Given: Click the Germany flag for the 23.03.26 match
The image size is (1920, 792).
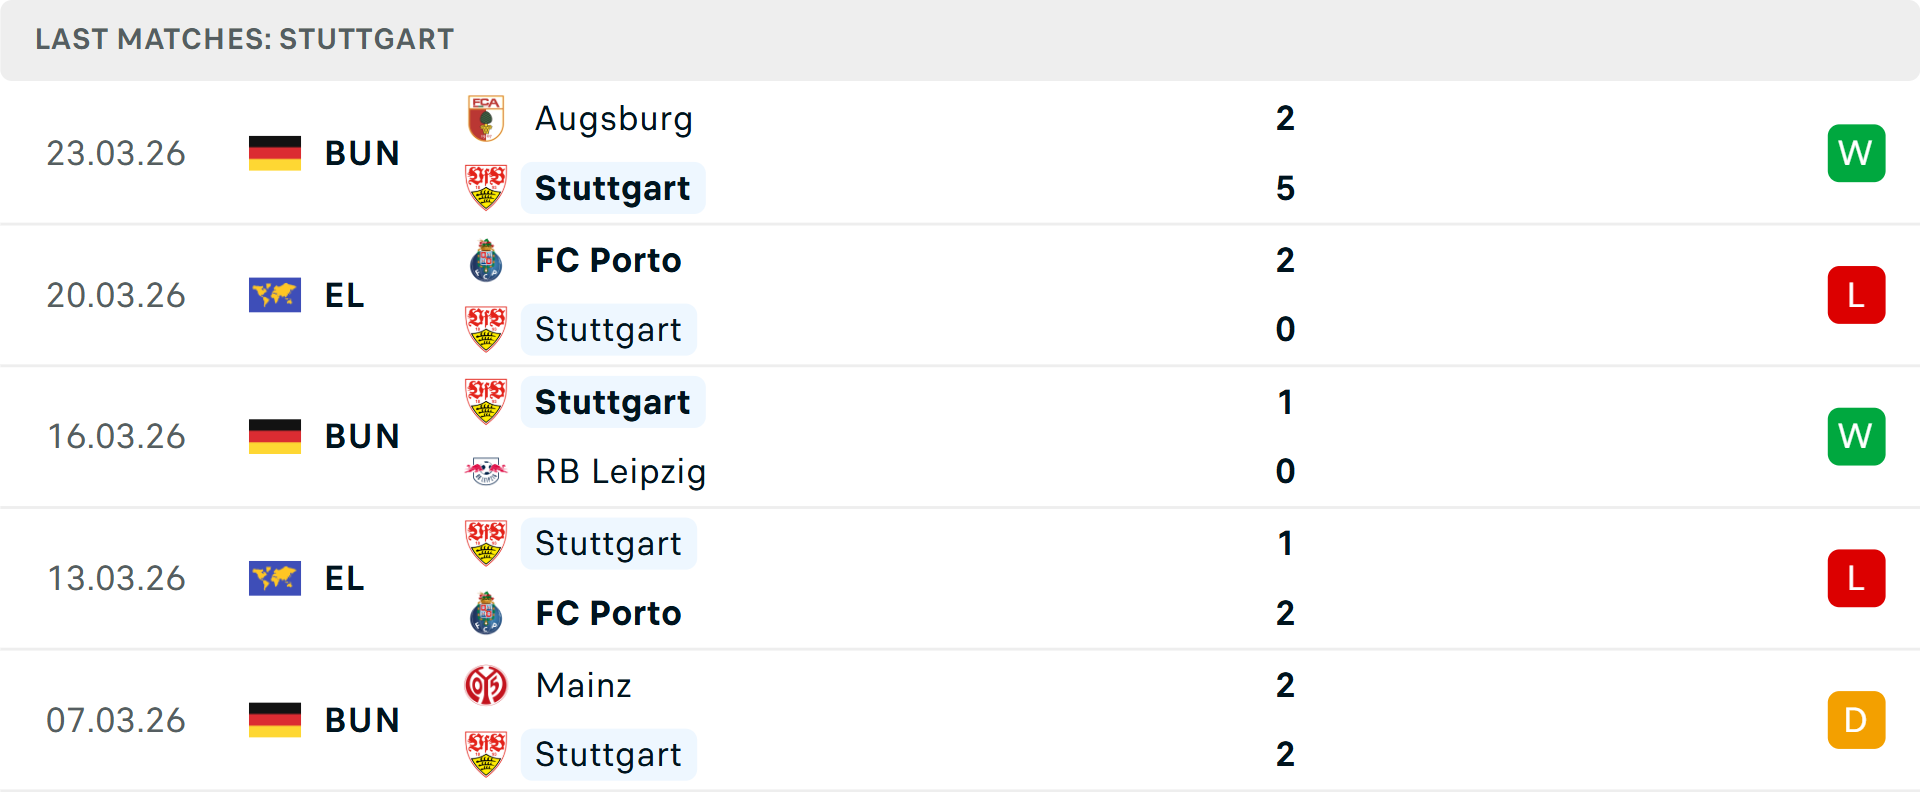Looking at the screenshot, I should (275, 153).
